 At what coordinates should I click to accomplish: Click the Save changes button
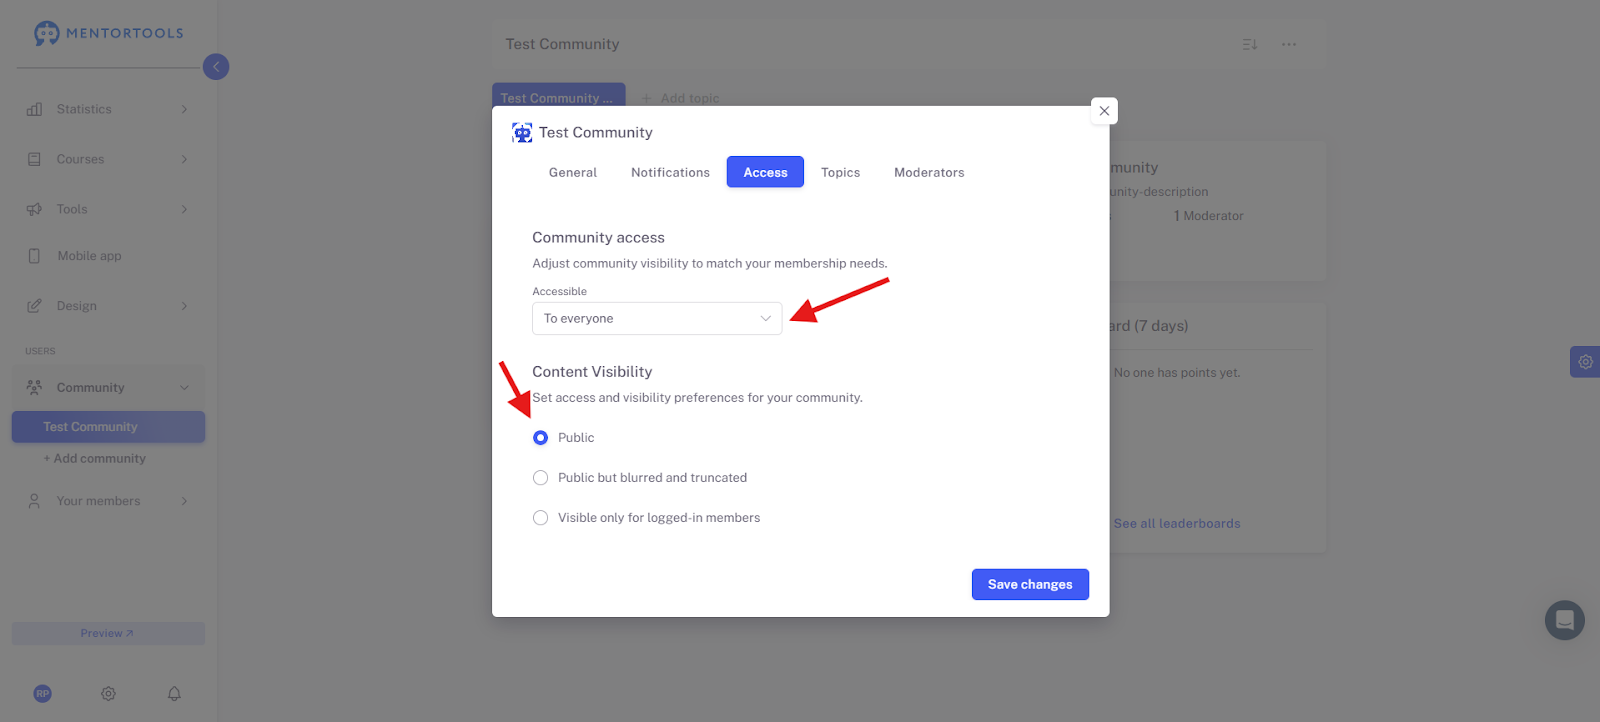click(1030, 585)
